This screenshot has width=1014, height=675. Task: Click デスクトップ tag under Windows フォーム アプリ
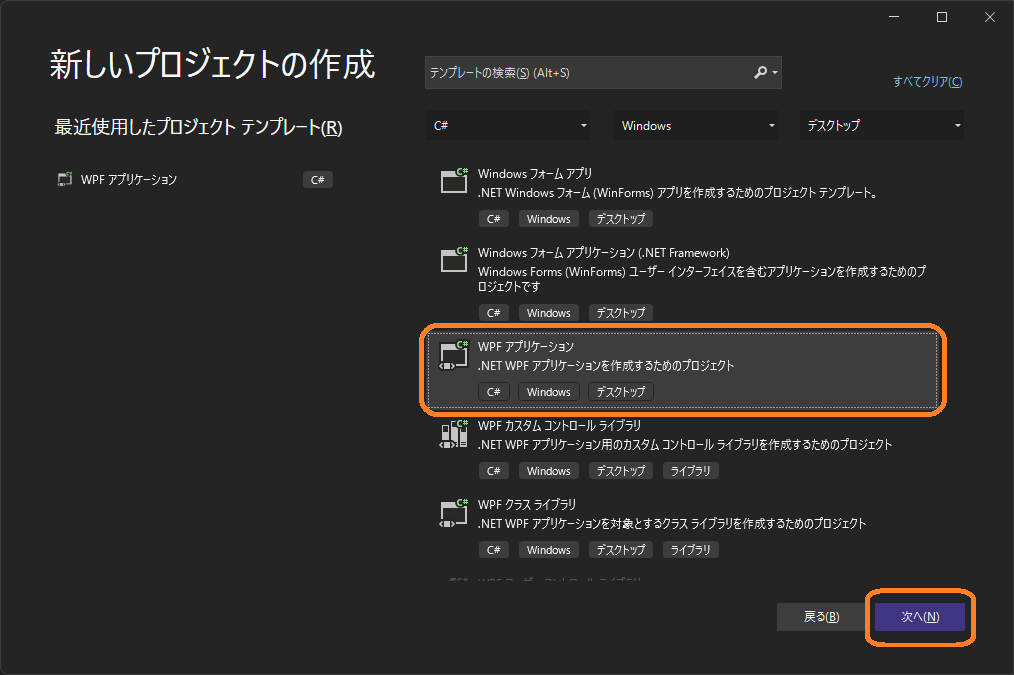[x=621, y=219]
